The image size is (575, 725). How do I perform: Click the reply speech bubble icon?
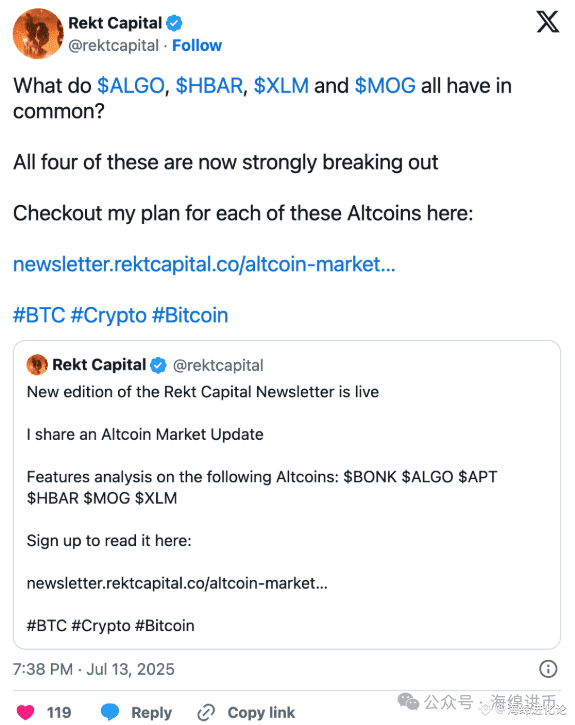click(x=110, y=712)
